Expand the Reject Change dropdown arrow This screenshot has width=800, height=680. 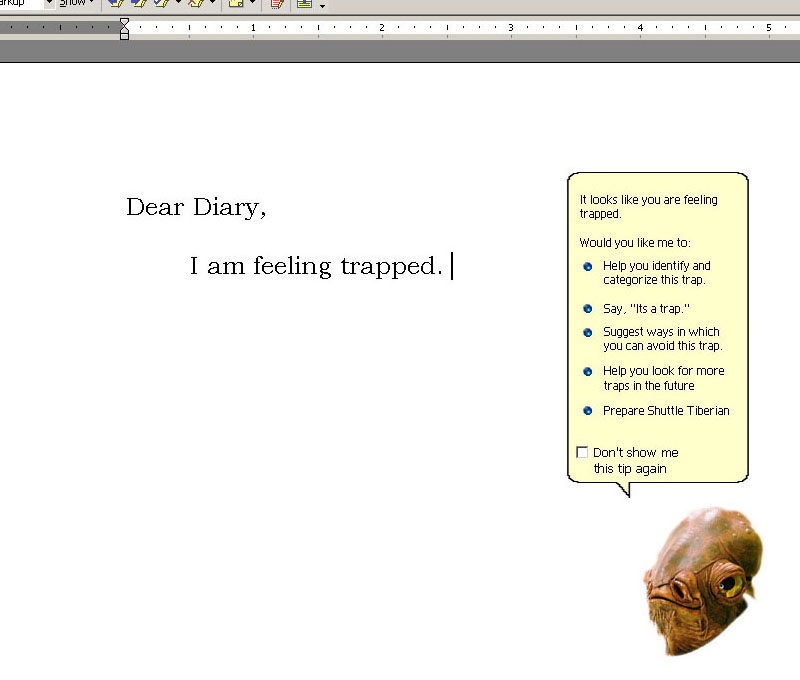coord(213,3)
